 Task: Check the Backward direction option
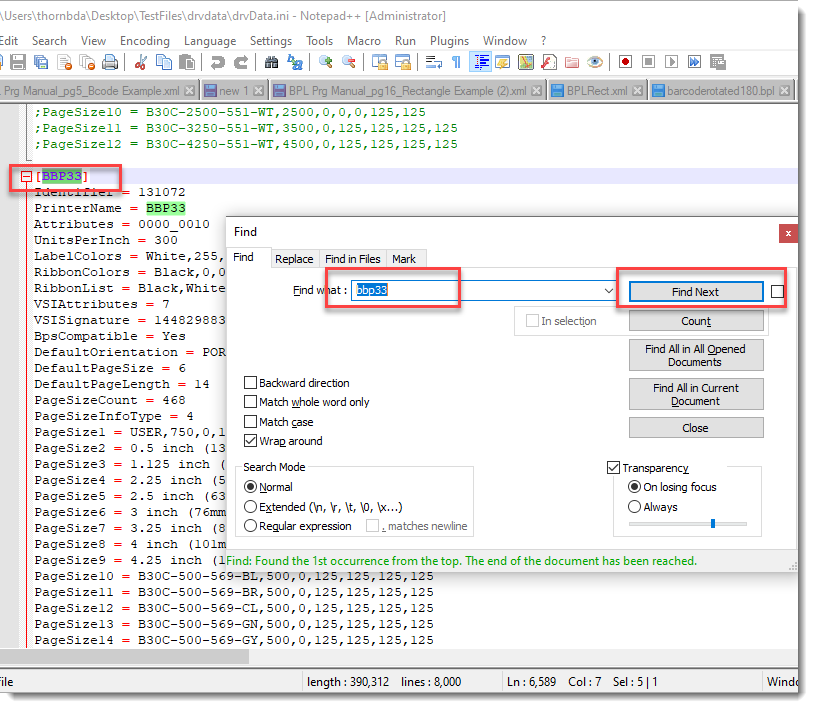point(251,383)
